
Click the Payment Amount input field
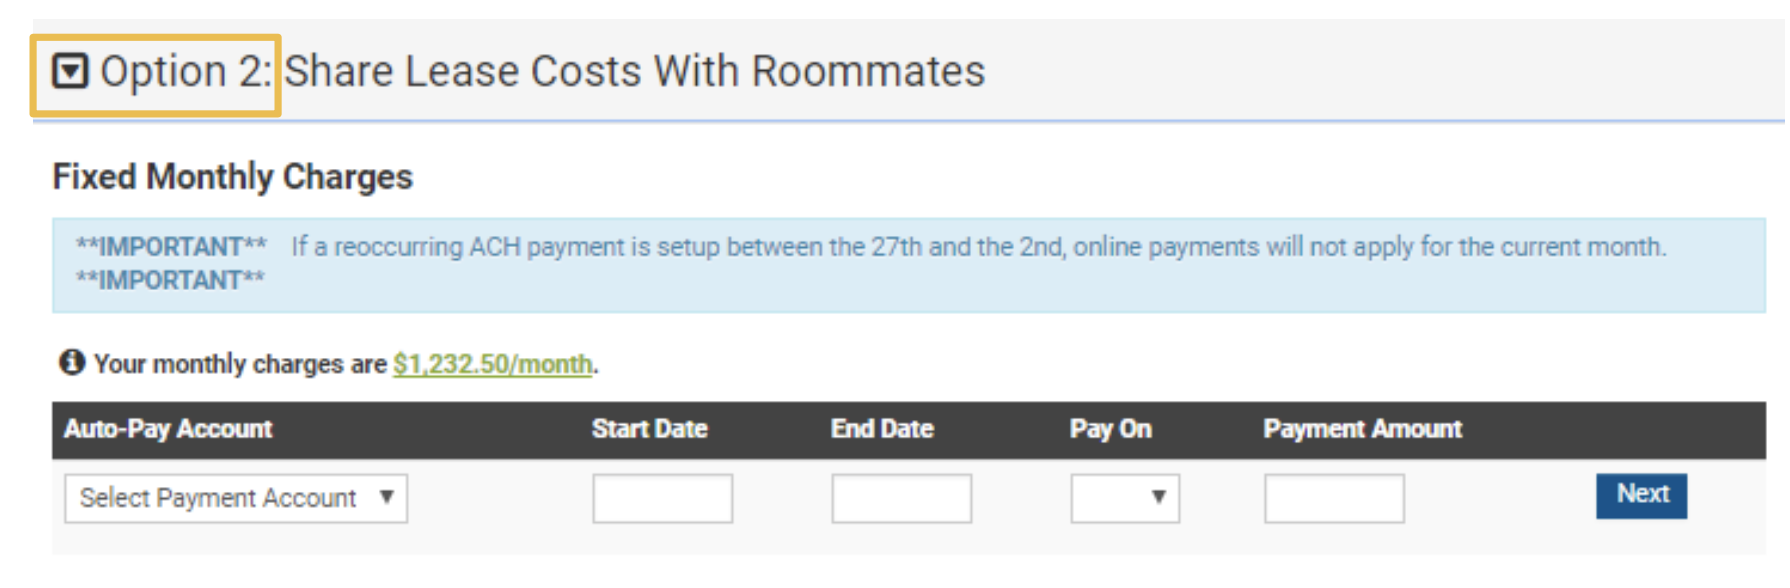1335,497
